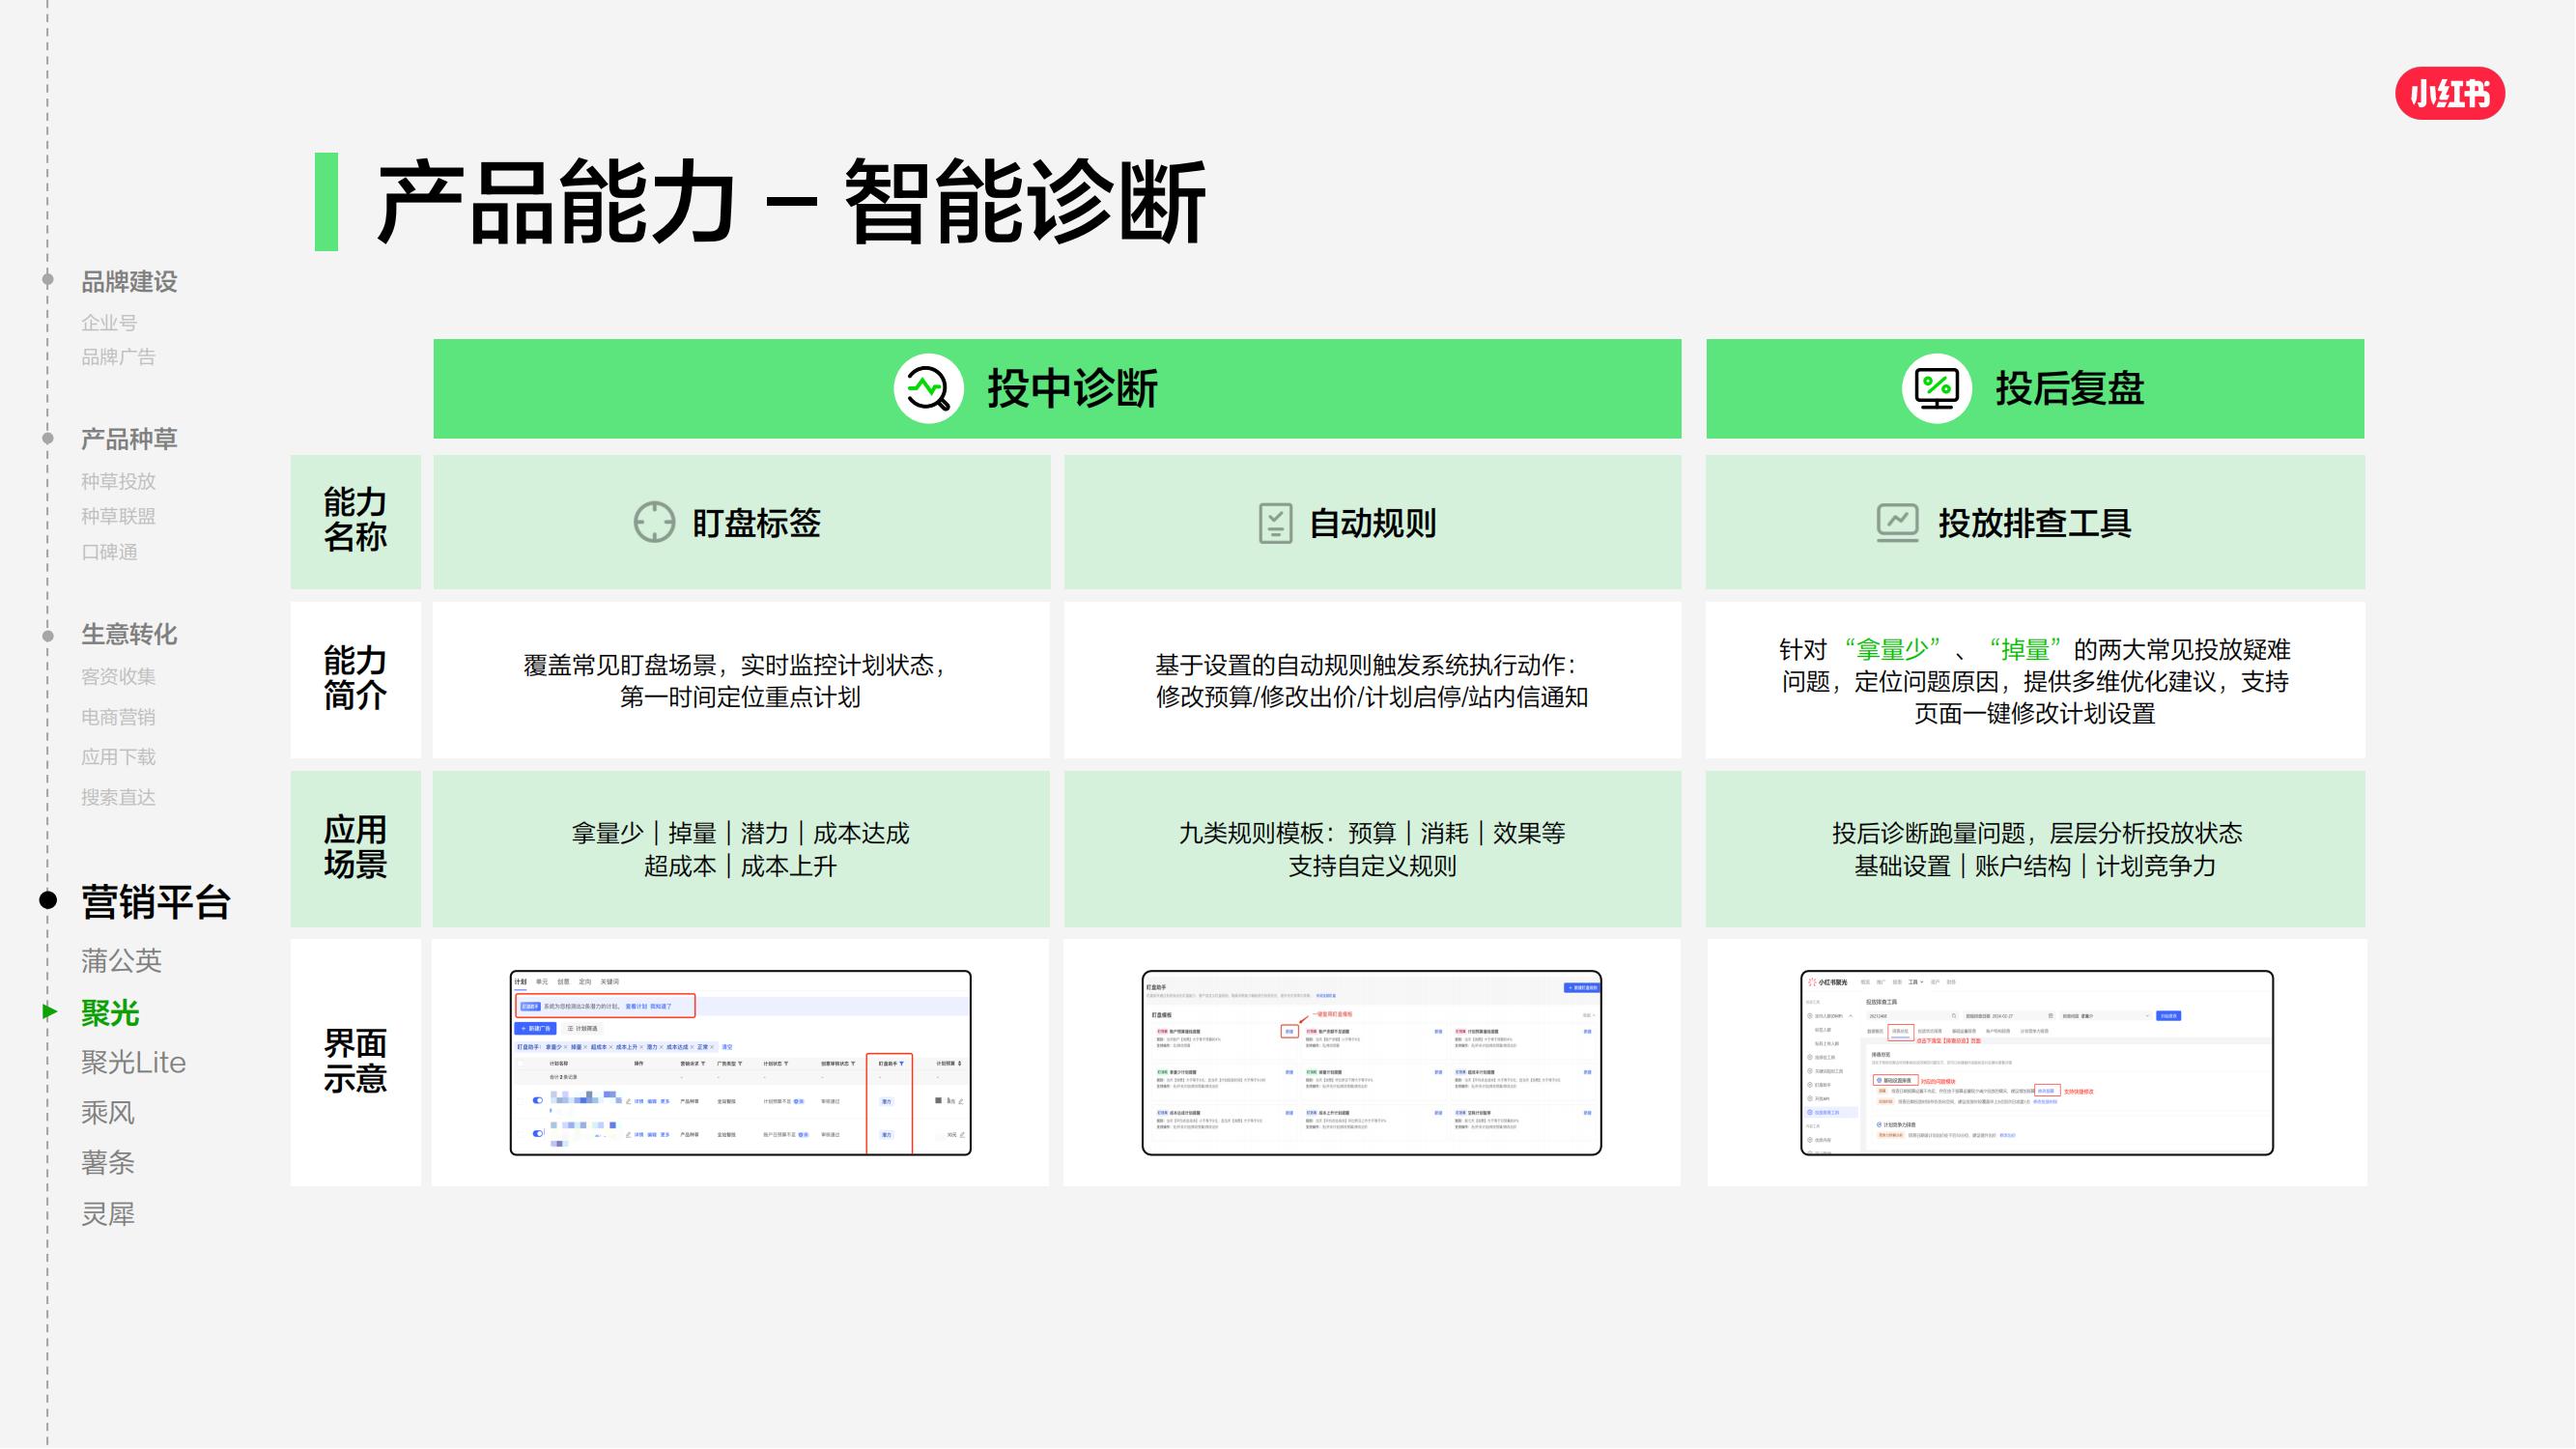Toggle the second plan row switch in 盯盘标签 screenshot

point(538,1134)
